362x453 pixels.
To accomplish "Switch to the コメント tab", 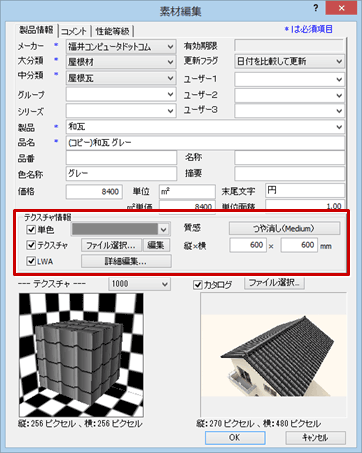I will click(74, 31).
